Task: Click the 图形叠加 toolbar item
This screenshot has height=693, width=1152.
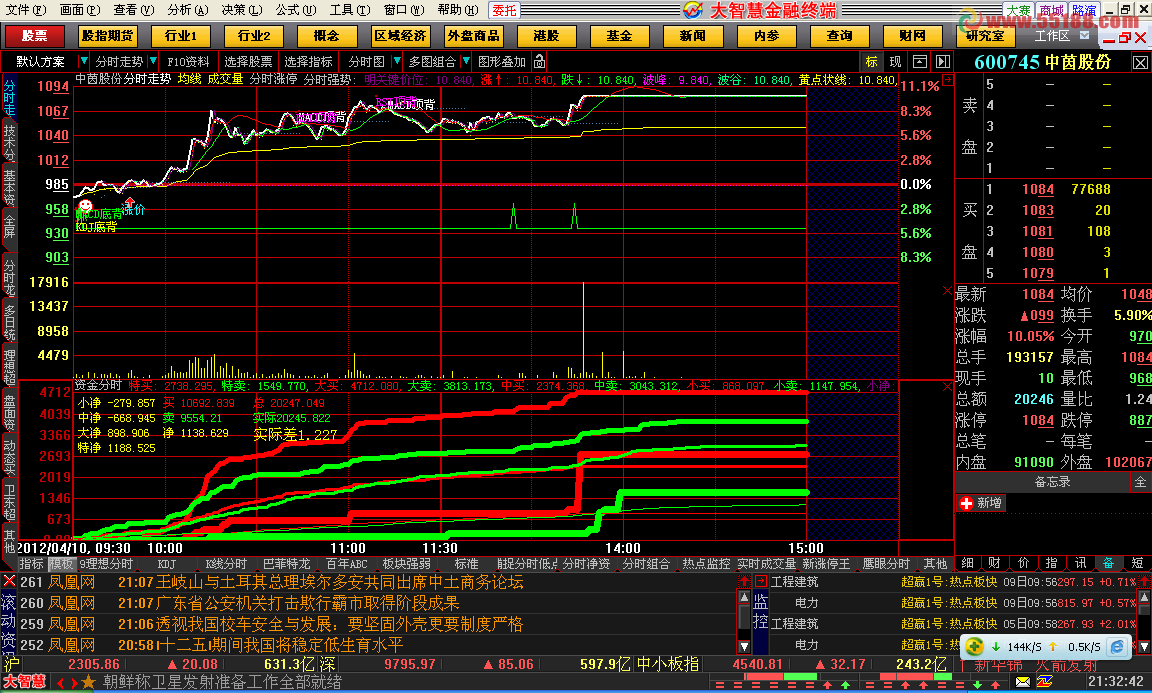Action: (x=502, y=62)
